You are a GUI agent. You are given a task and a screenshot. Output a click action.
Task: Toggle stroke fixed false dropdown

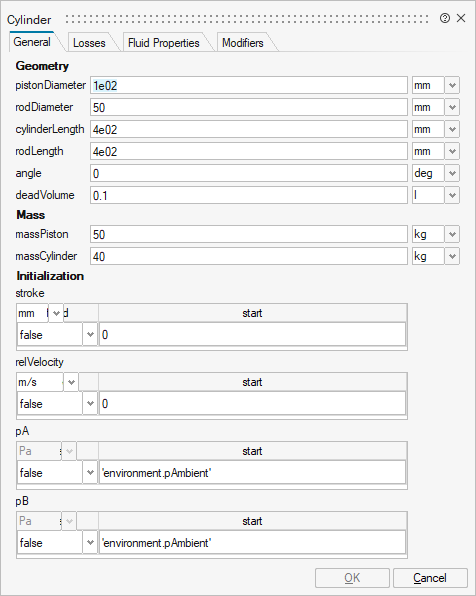[90, 334]
